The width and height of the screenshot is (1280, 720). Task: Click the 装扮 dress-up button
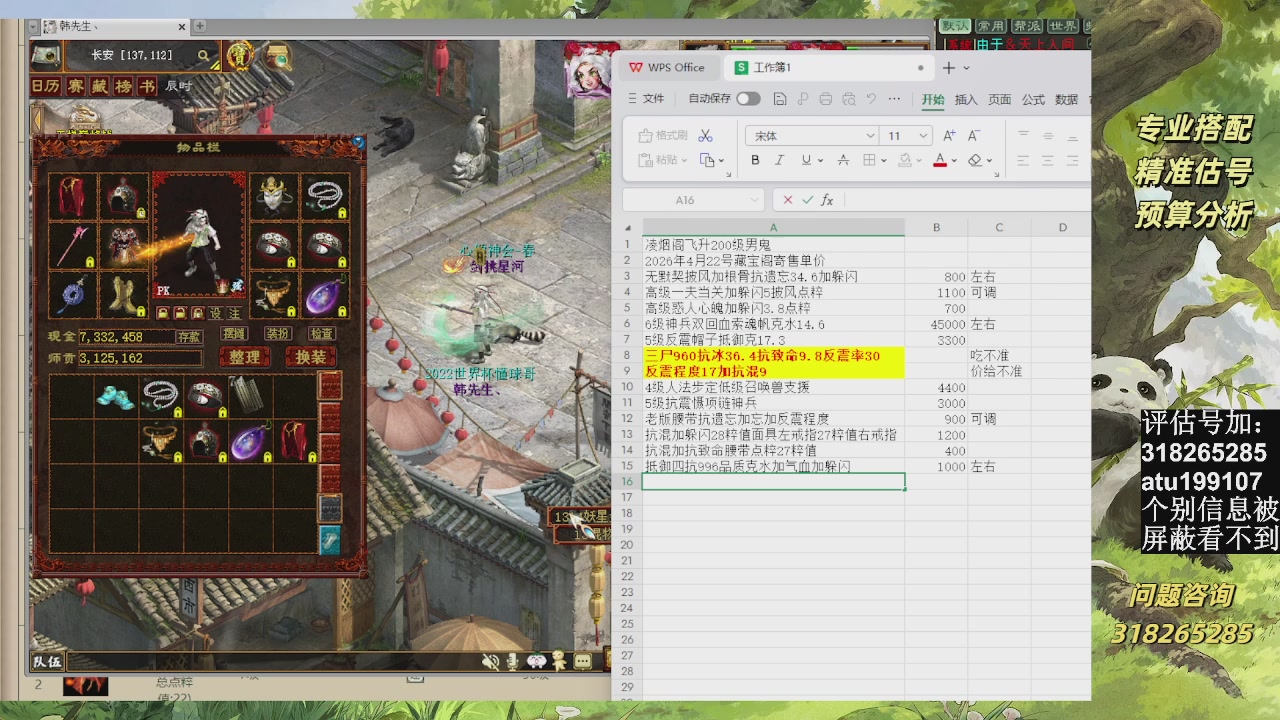[x=278, y=333]
